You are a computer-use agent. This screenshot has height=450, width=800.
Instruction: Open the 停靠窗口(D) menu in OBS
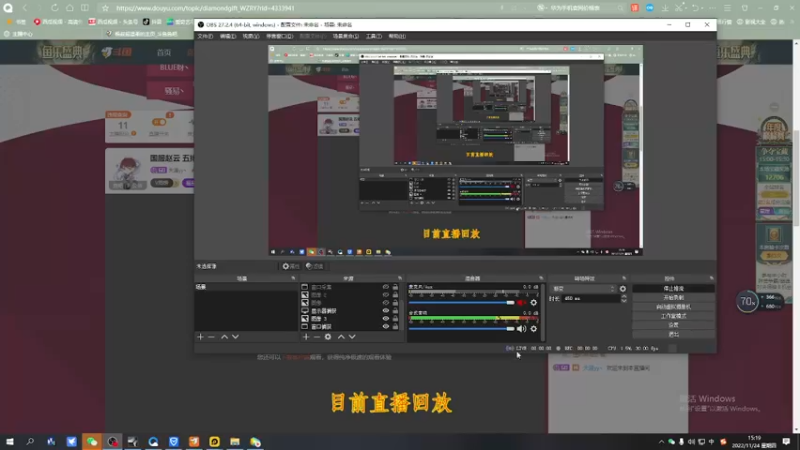(x=279, y=36)
